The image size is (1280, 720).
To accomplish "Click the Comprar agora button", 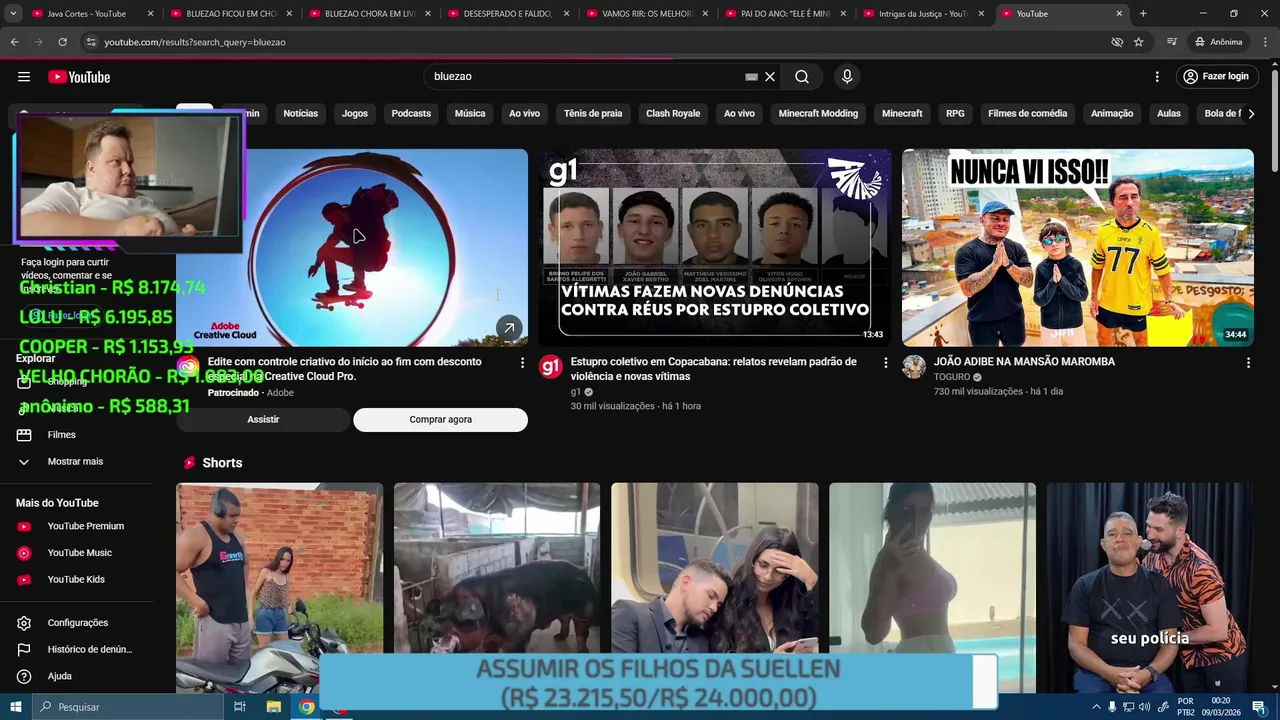I will click(440, 420).
